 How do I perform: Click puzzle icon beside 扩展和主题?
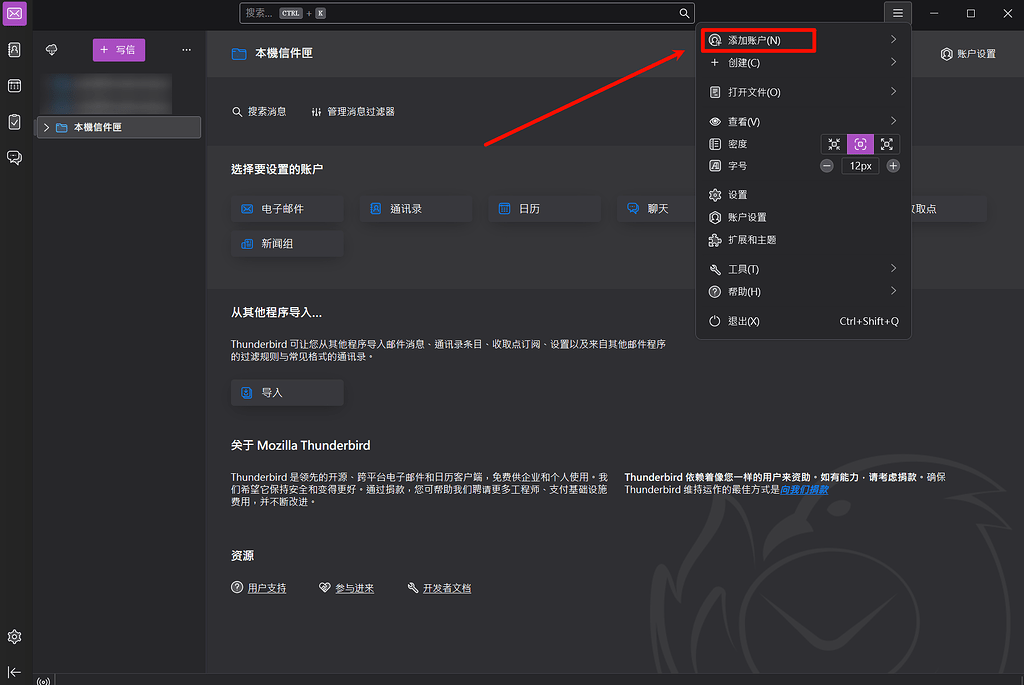(715, 240)
